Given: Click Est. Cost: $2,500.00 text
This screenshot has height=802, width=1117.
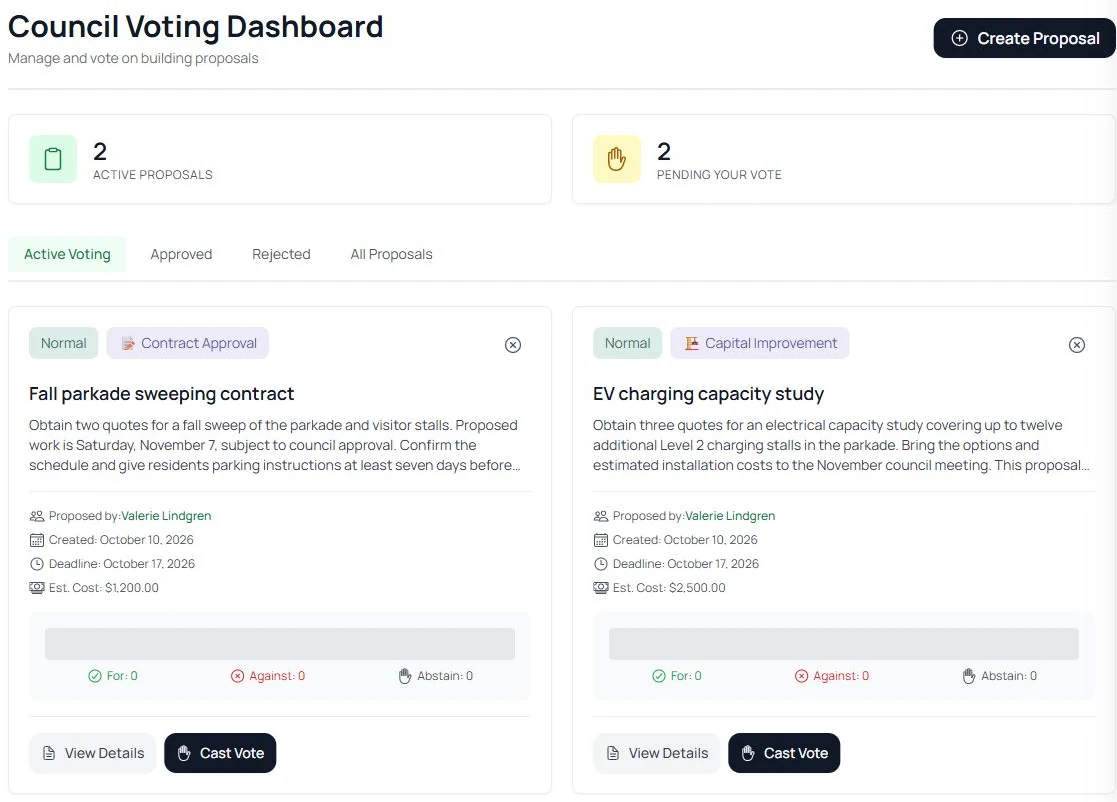Looking at the screenshot, I should pos(670,588).
